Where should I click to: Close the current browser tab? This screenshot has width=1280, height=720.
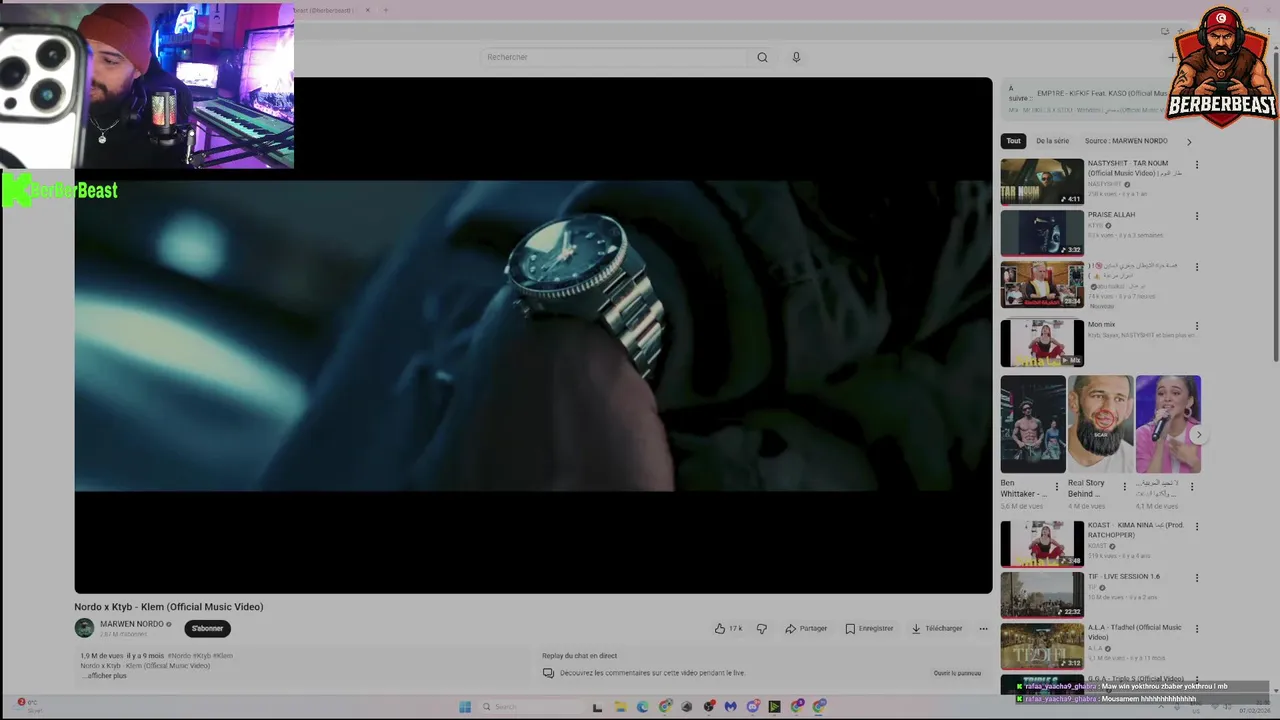(367, 10)
